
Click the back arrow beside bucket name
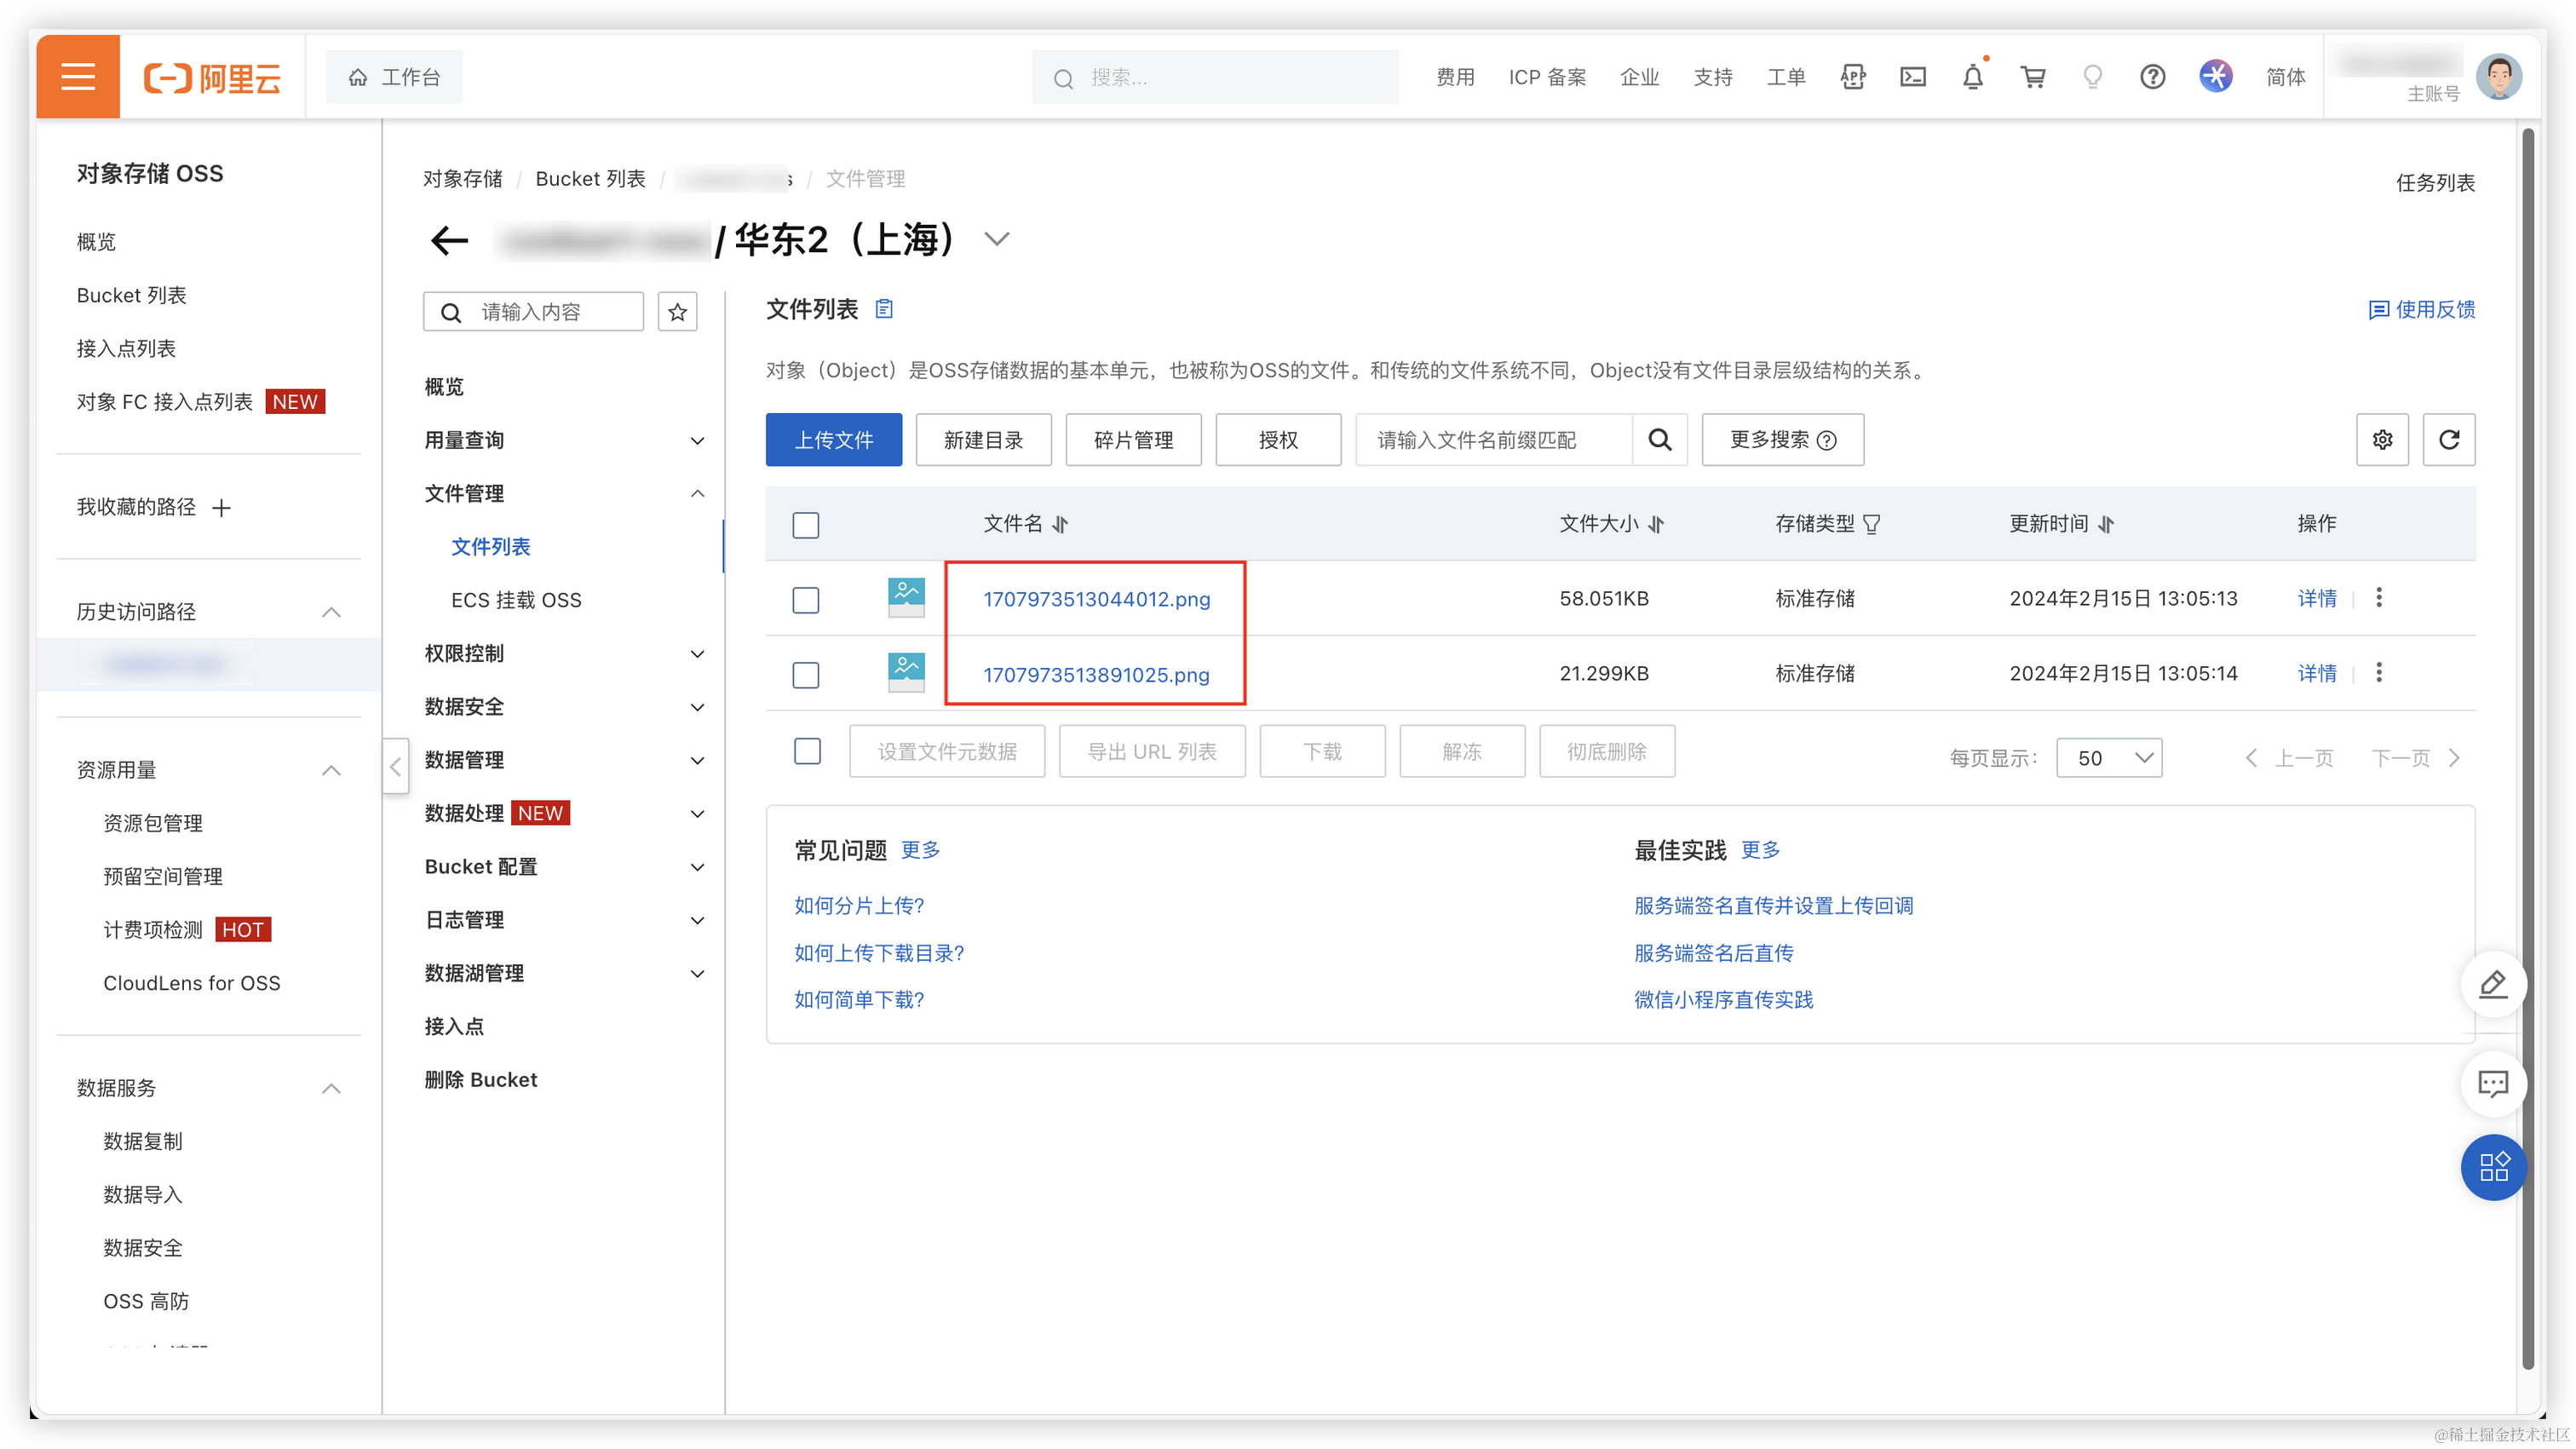pos(449,240)
